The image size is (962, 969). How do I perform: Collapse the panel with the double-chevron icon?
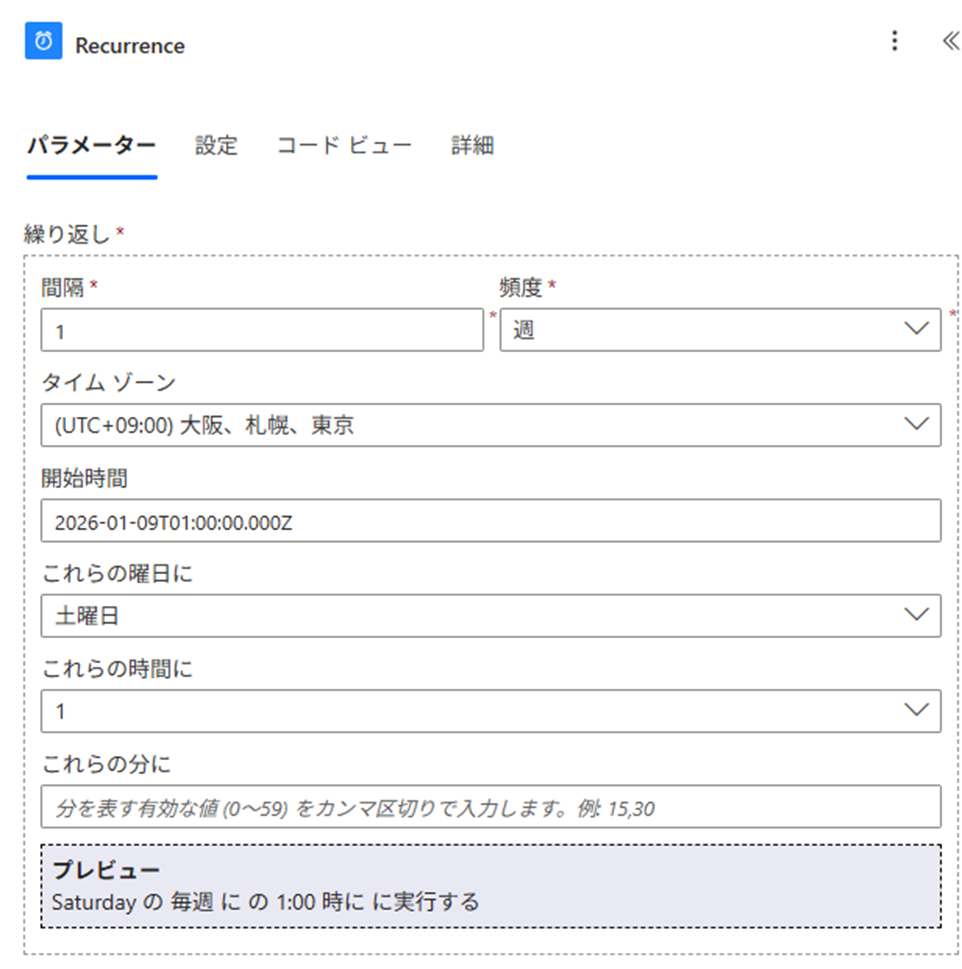[x=950, y=41]
